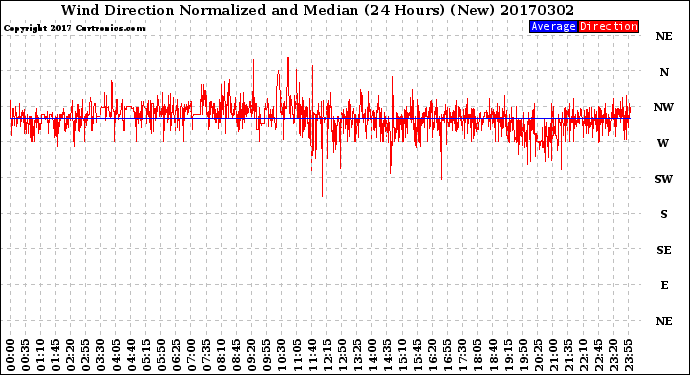Screen dimensions: 690x375
Task: Click the 23:20 time axis label
Action: tap(613, 355)
